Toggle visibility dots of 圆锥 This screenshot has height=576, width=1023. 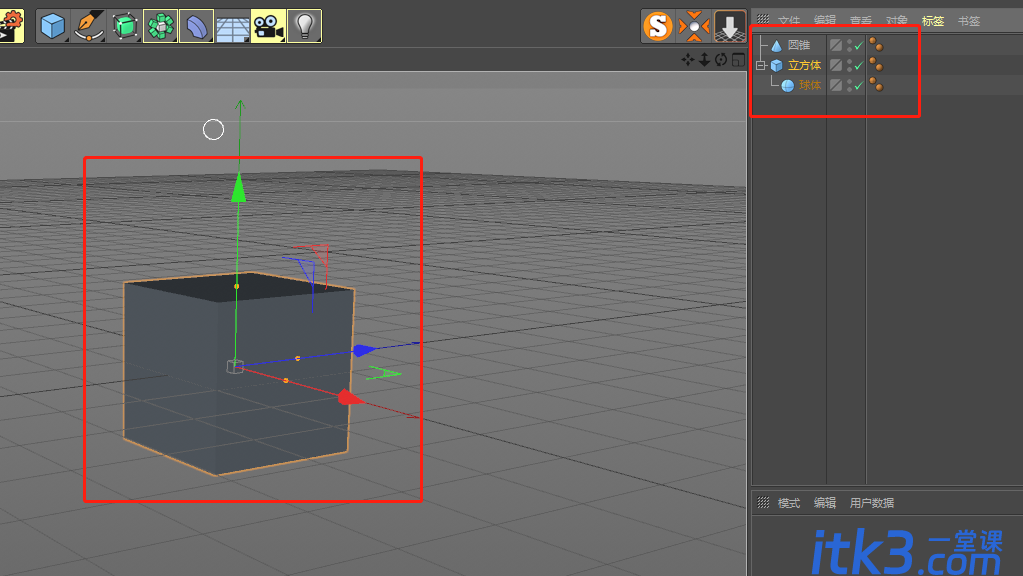coord(849,45)
